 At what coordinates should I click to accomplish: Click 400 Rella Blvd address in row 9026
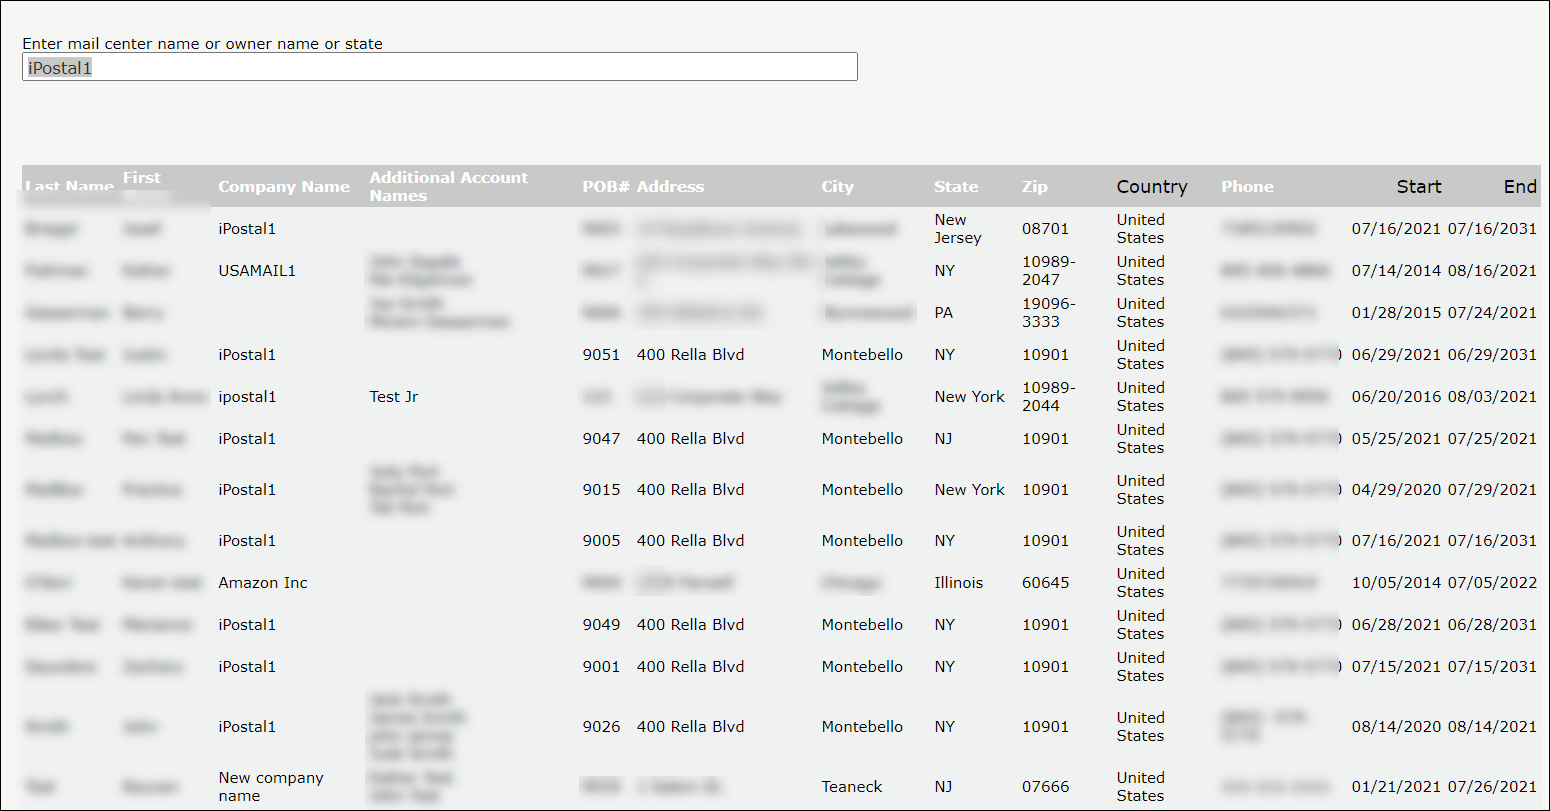pos(690,727)
